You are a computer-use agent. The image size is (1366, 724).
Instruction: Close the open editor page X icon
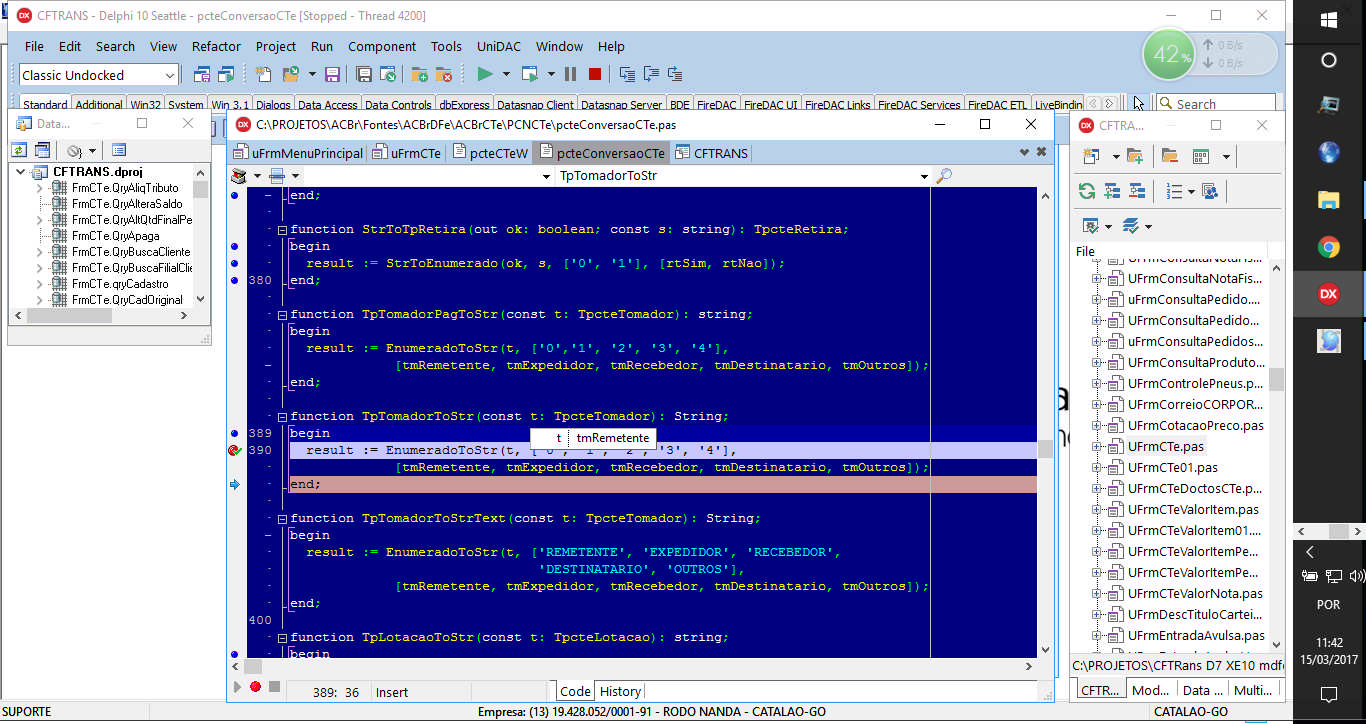[1041, 152]
